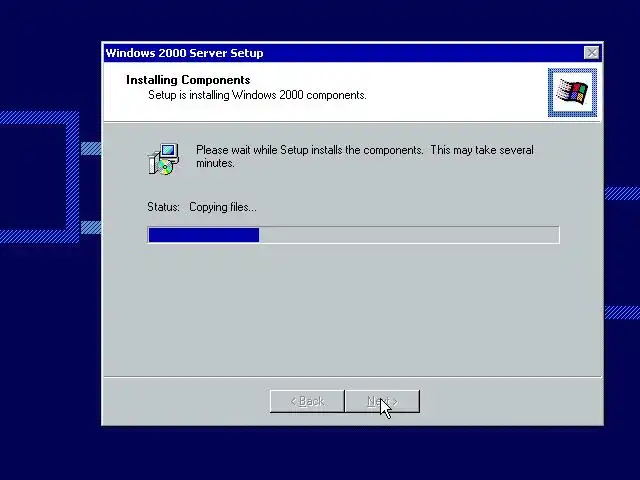
Task: Click the disabled Back button
Action: pos(307,401)
